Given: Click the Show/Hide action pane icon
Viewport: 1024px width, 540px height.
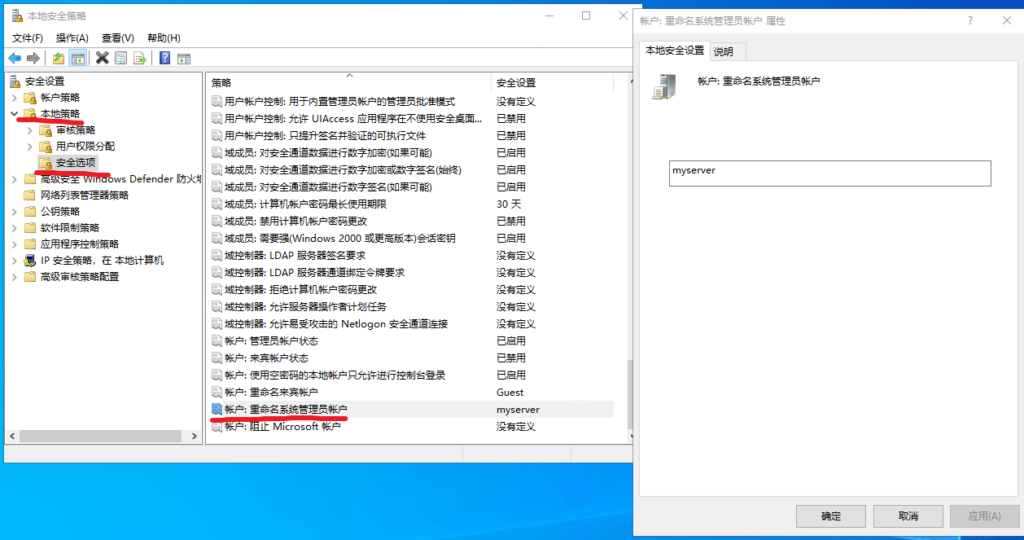Looking at the screenshot, I should 184,58.
